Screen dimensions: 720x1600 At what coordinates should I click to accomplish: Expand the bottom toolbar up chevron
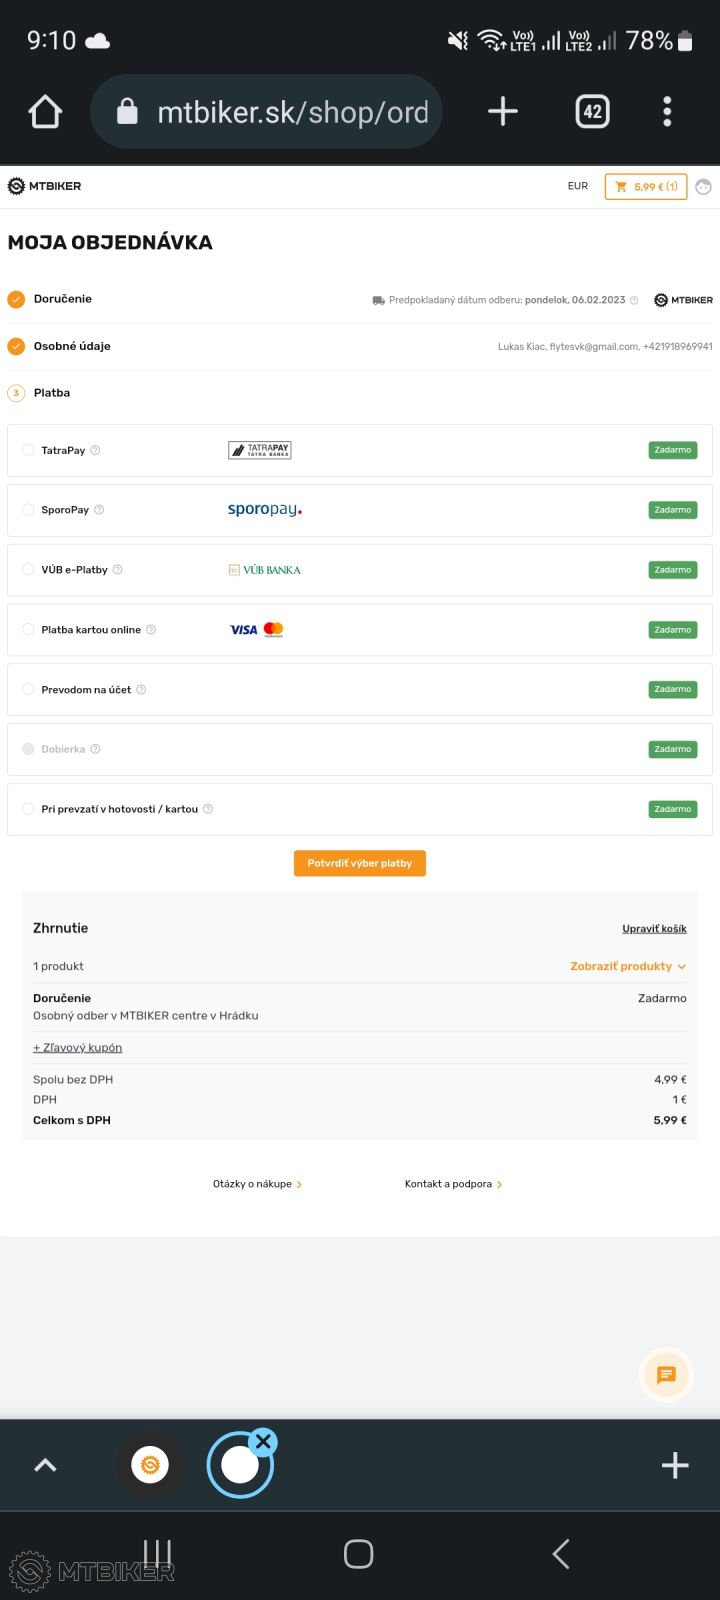[45, 1465]
